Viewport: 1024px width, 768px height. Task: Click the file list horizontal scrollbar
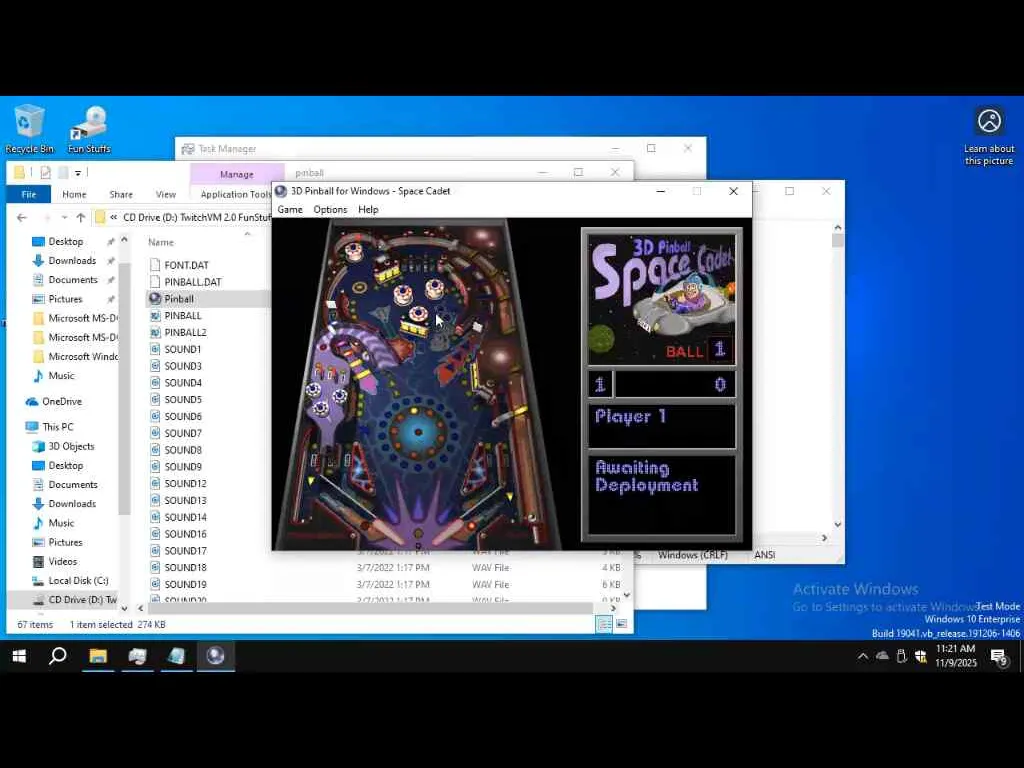369,608
